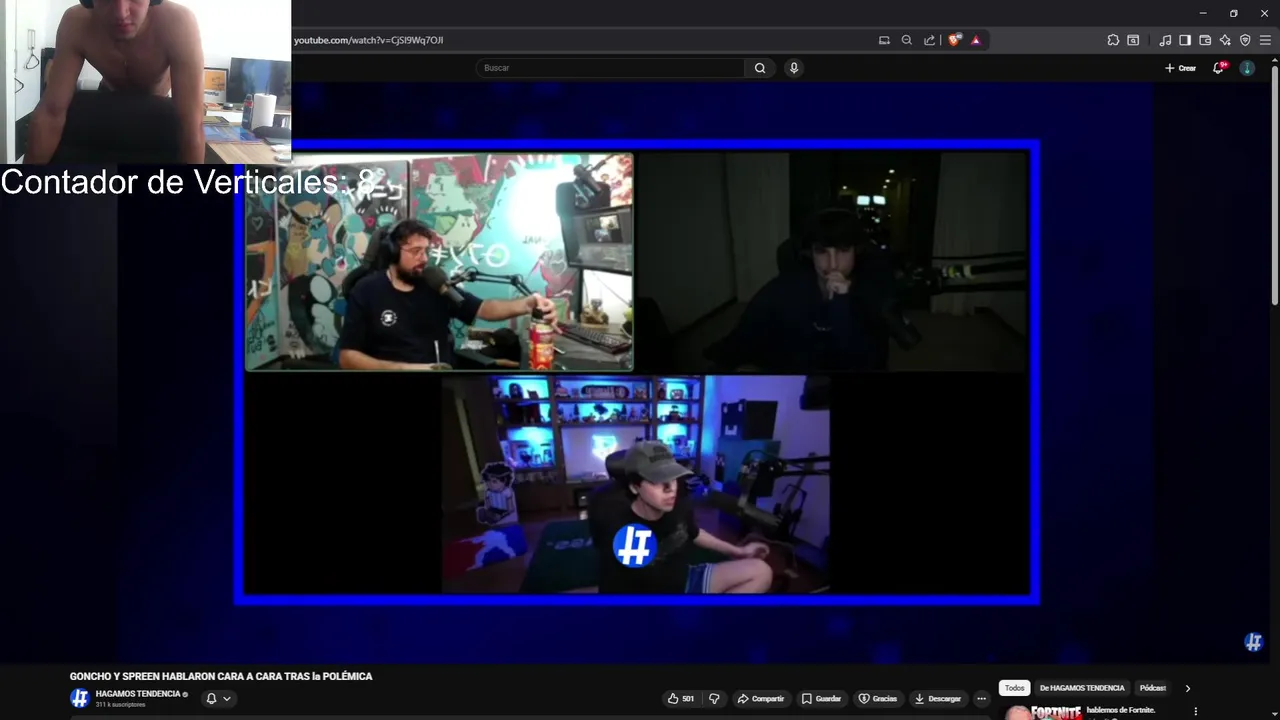Open the Fortnite recommended video thumbnail

click(1043, 713)
